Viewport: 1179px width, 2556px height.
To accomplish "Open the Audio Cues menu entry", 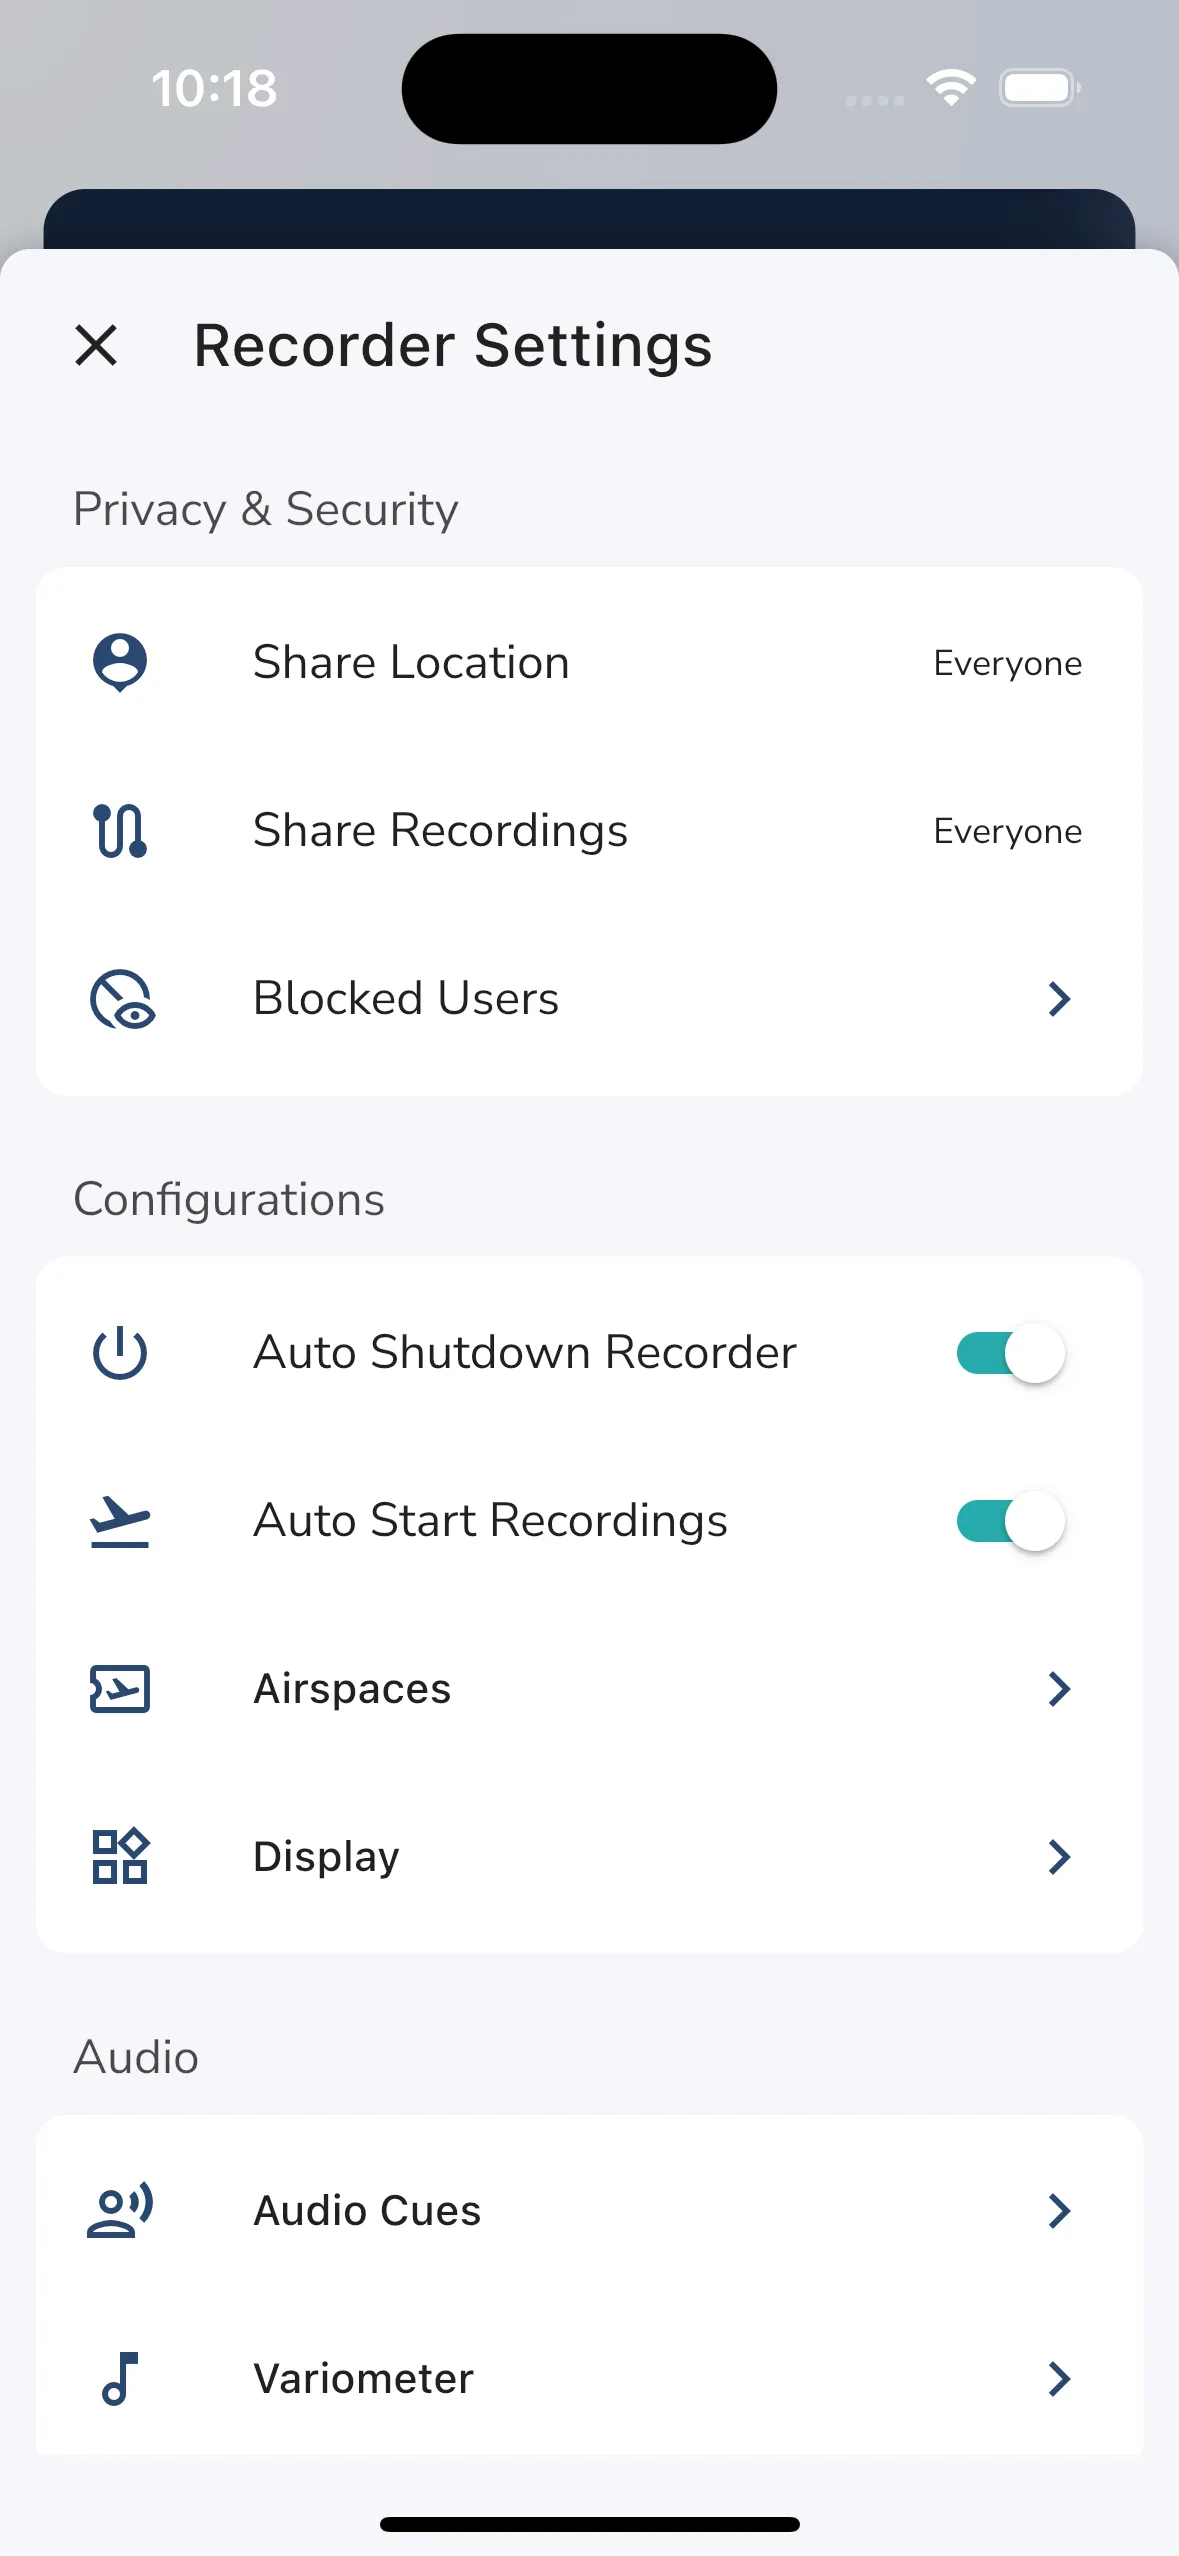I will point(367,2211).
